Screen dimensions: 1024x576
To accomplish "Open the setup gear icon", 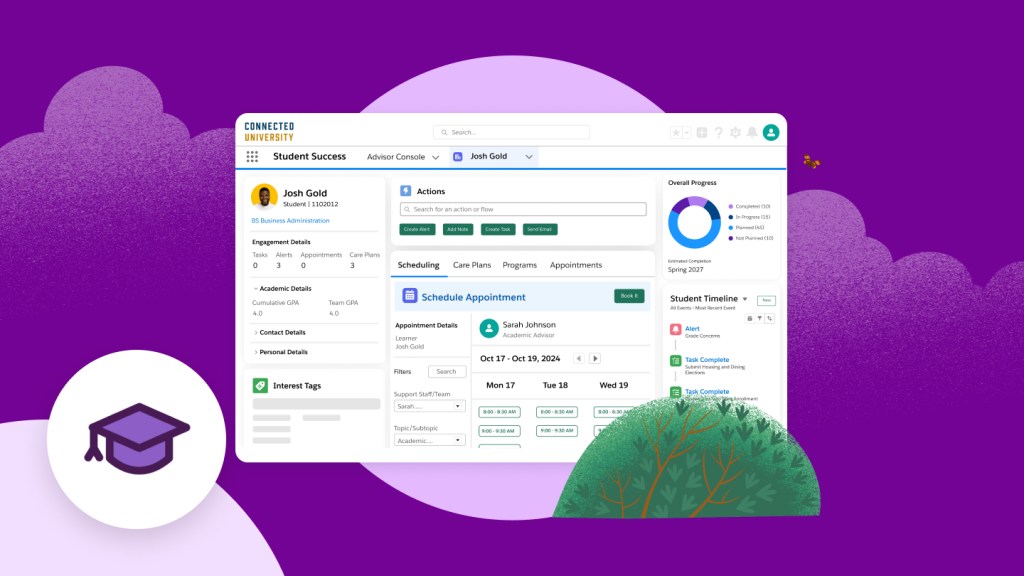I will (x=735, y=133).
